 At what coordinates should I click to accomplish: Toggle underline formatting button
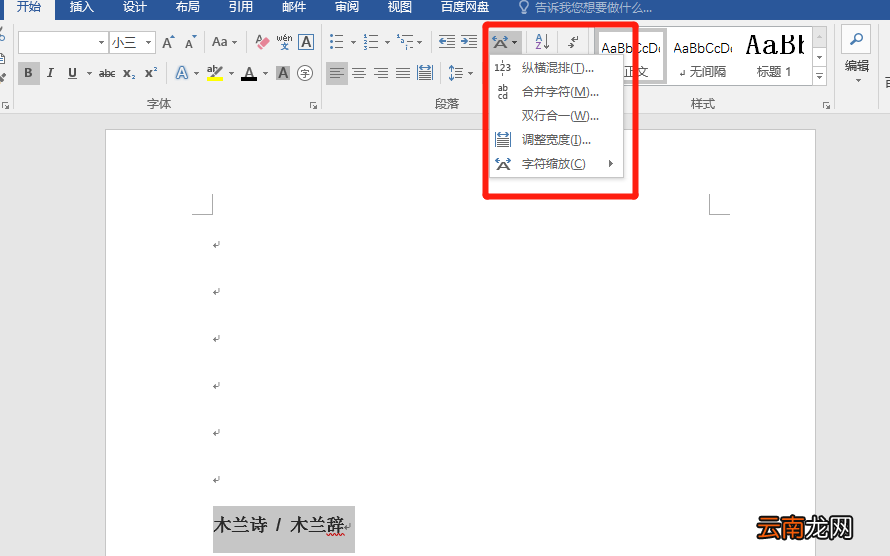point(72,73)
